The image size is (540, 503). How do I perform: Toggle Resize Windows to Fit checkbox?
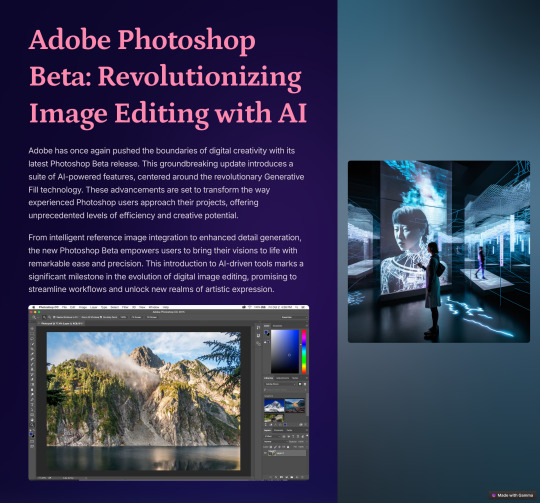54,317
